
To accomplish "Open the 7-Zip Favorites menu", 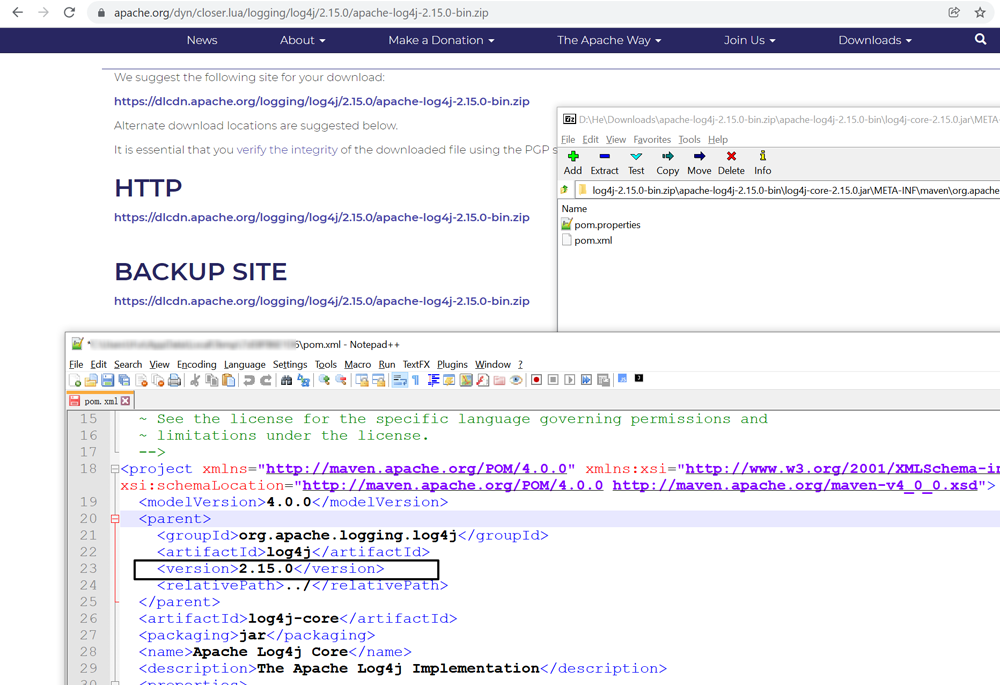I will [652, 140].
